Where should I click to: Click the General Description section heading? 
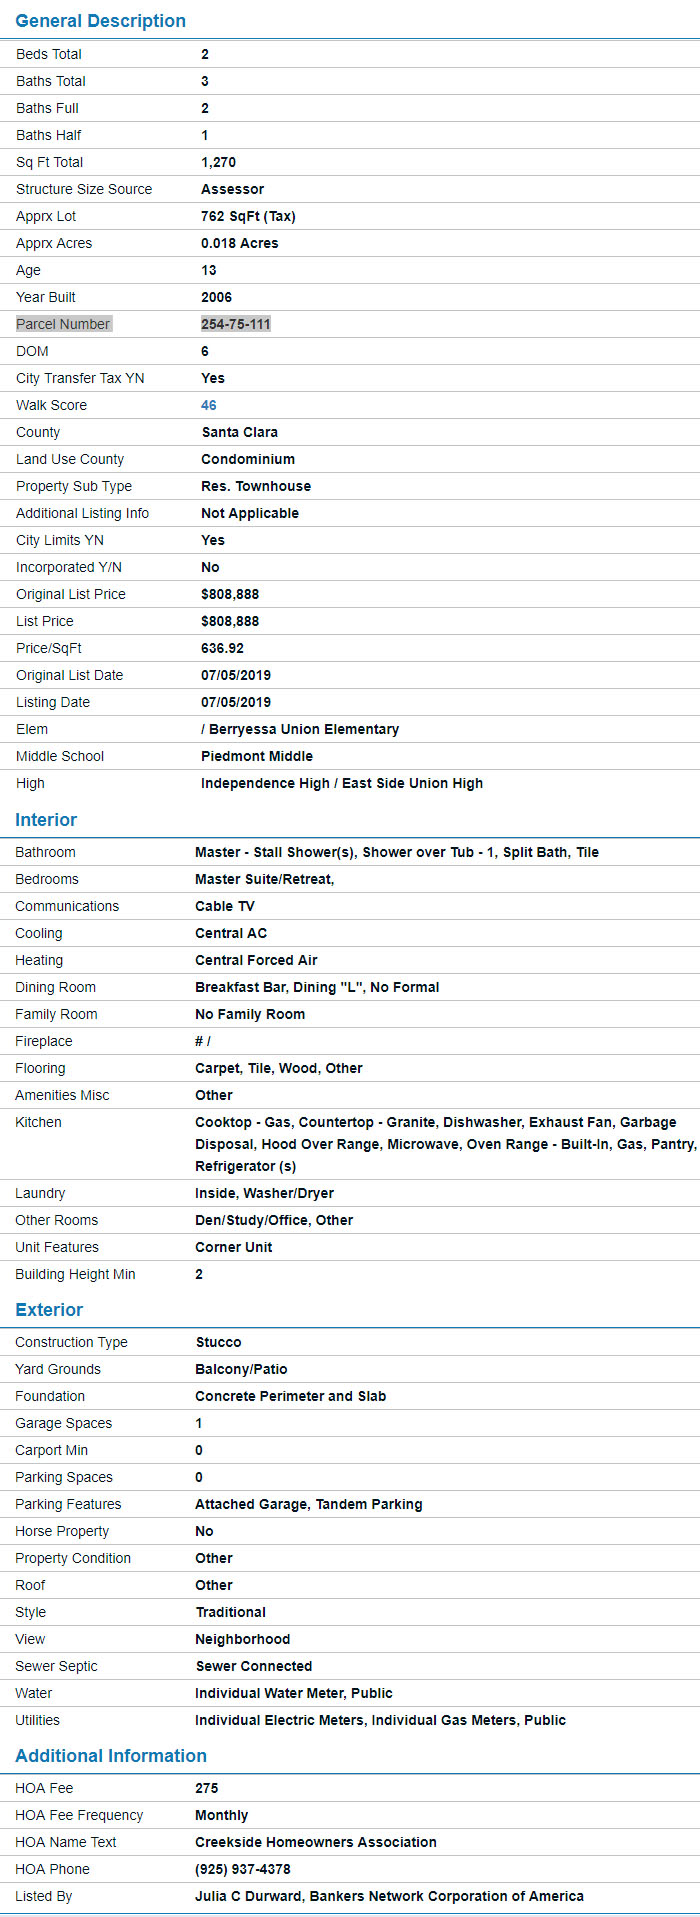pos(101,21)
